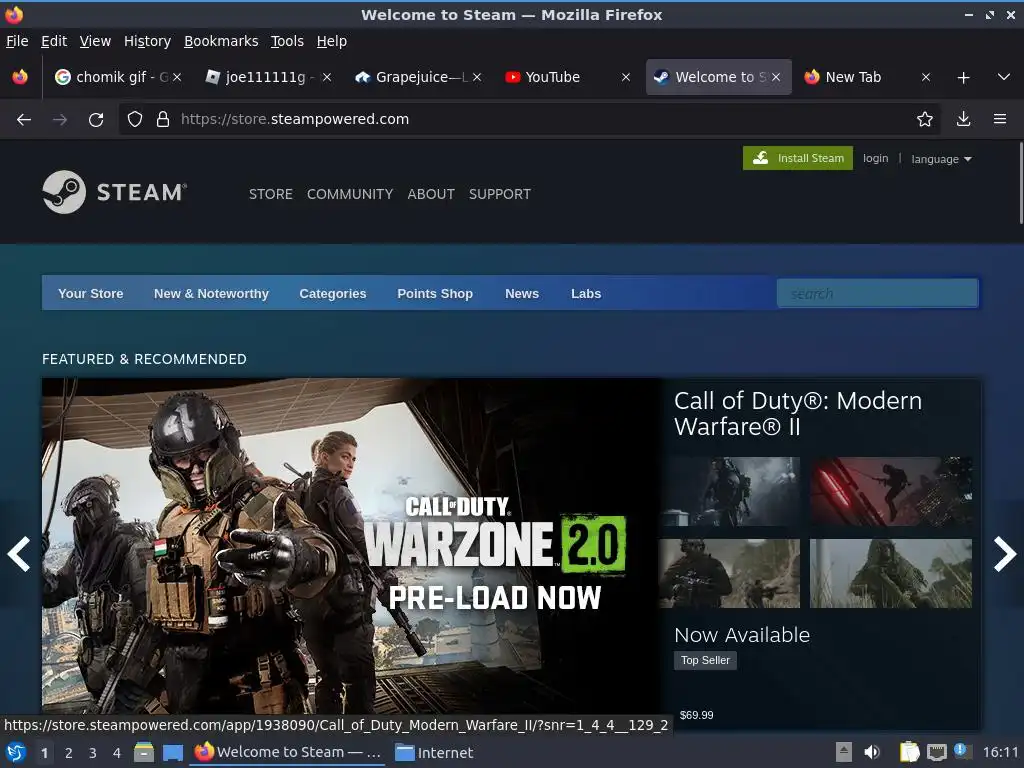Open the Firefox hamburger application menu
1024x768 pixels.
point(1000,119)
